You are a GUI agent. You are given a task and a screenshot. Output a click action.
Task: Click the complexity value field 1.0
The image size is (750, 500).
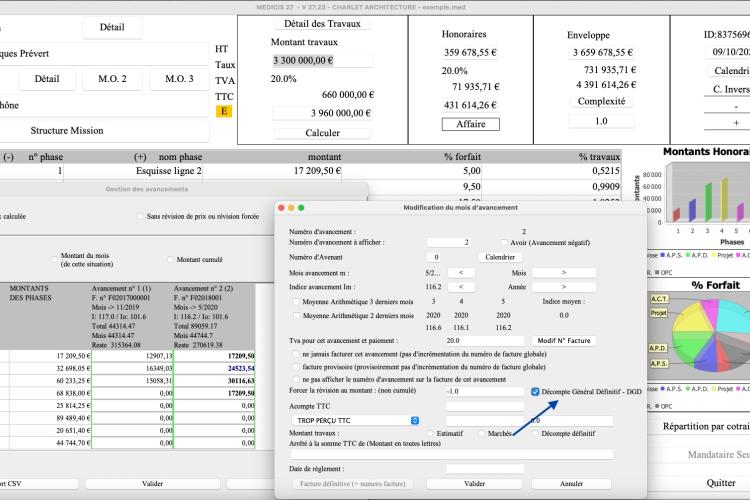(x=601, y=122)
